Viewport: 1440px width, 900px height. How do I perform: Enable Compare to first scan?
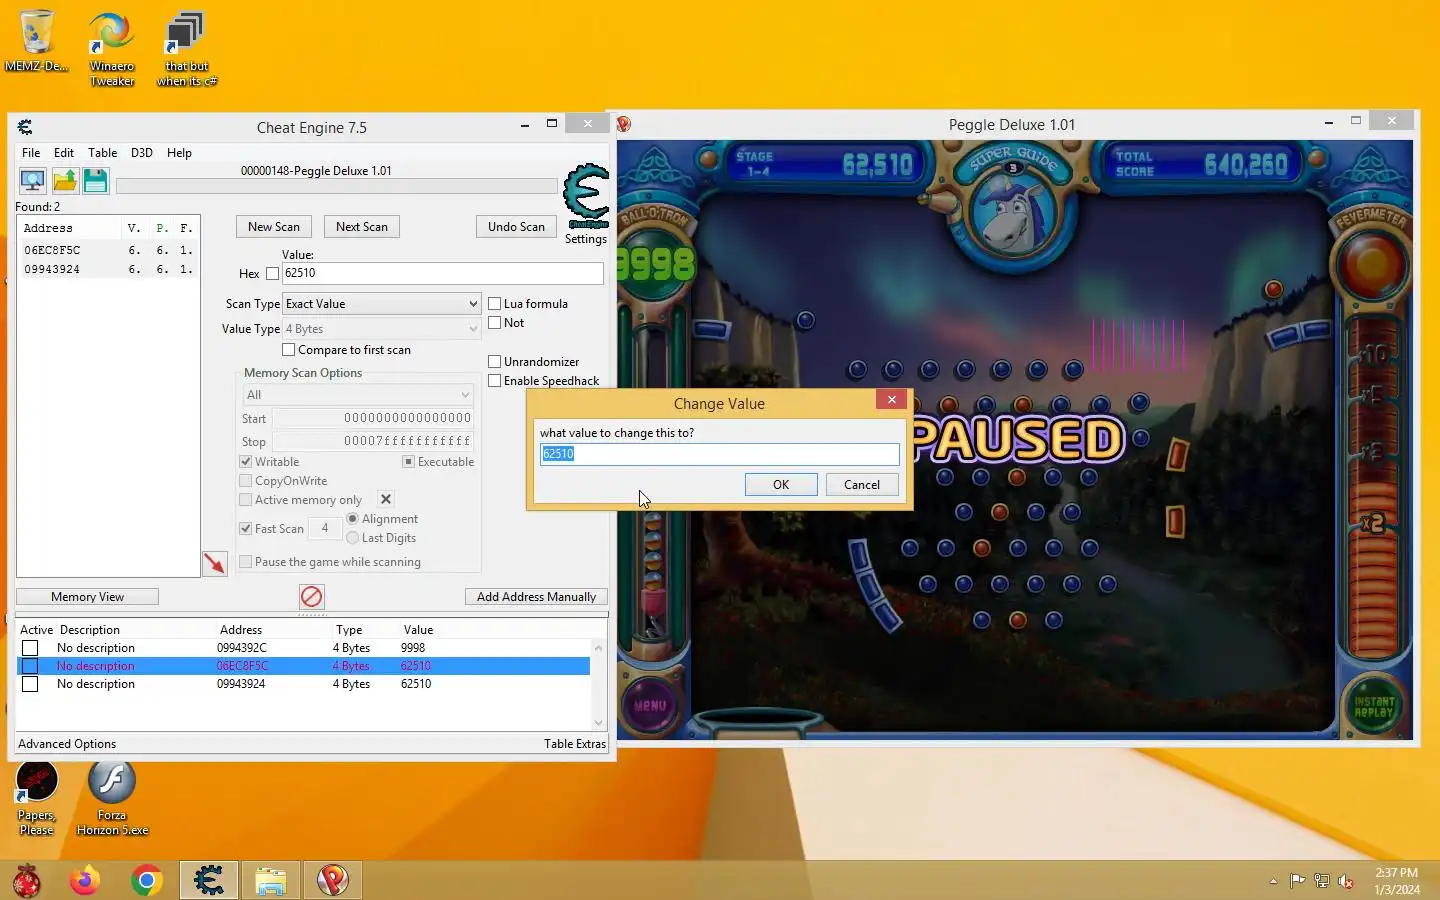(288, 349)
